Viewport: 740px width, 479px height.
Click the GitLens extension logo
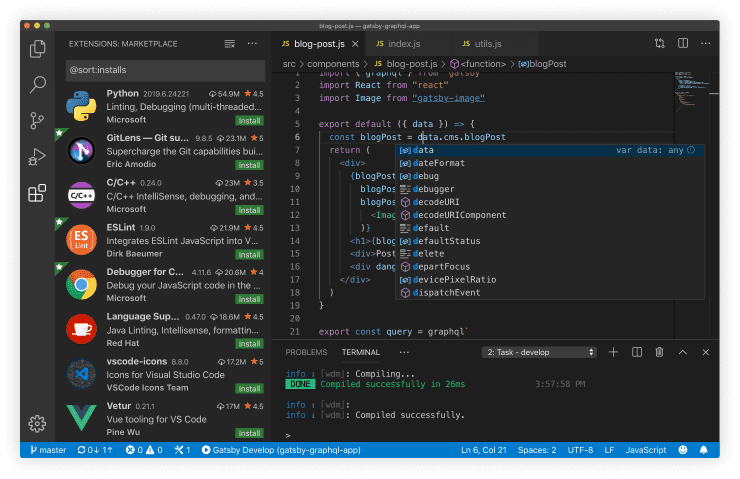[81, 151]
